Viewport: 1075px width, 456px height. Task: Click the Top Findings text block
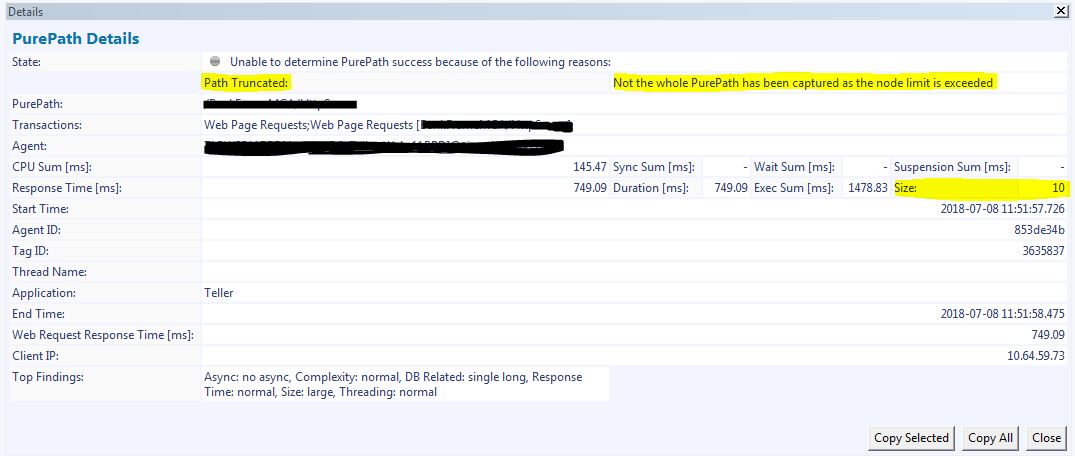pyautogui.click(x=393, y=385)
